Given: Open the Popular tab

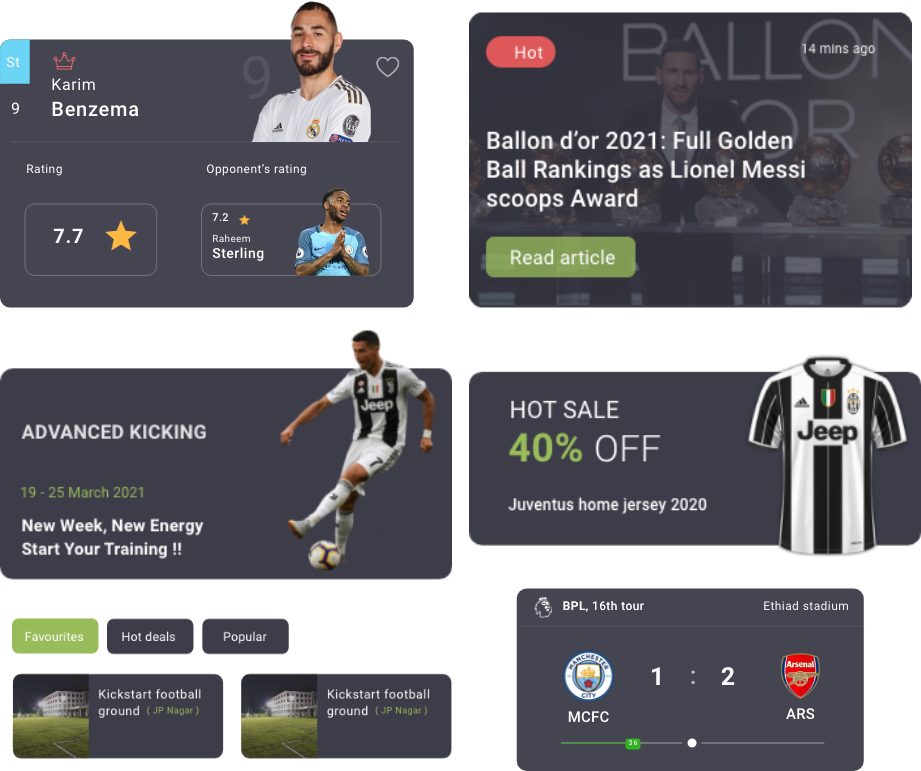Looking at the screenshot, I should click(x=245, y=636).
